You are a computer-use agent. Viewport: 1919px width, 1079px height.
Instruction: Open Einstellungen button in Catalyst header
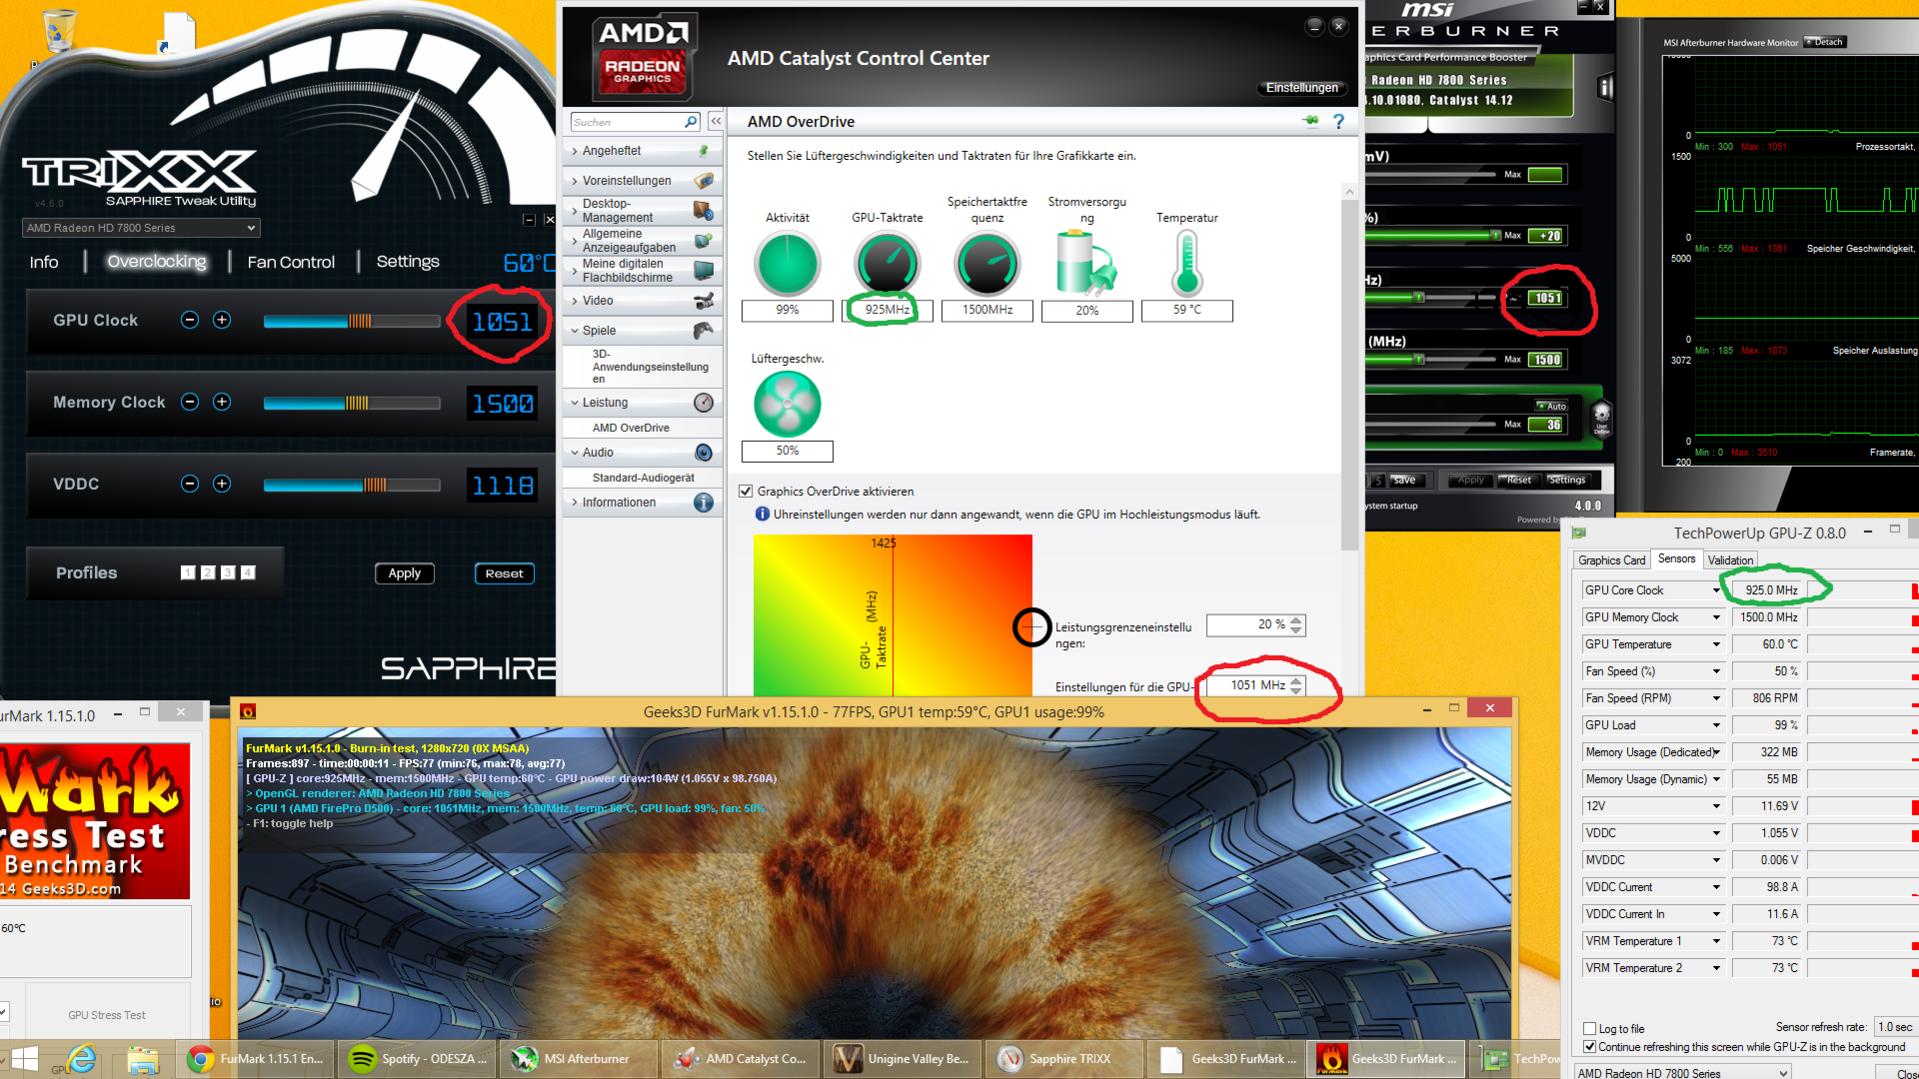(x=1301, y=88)
